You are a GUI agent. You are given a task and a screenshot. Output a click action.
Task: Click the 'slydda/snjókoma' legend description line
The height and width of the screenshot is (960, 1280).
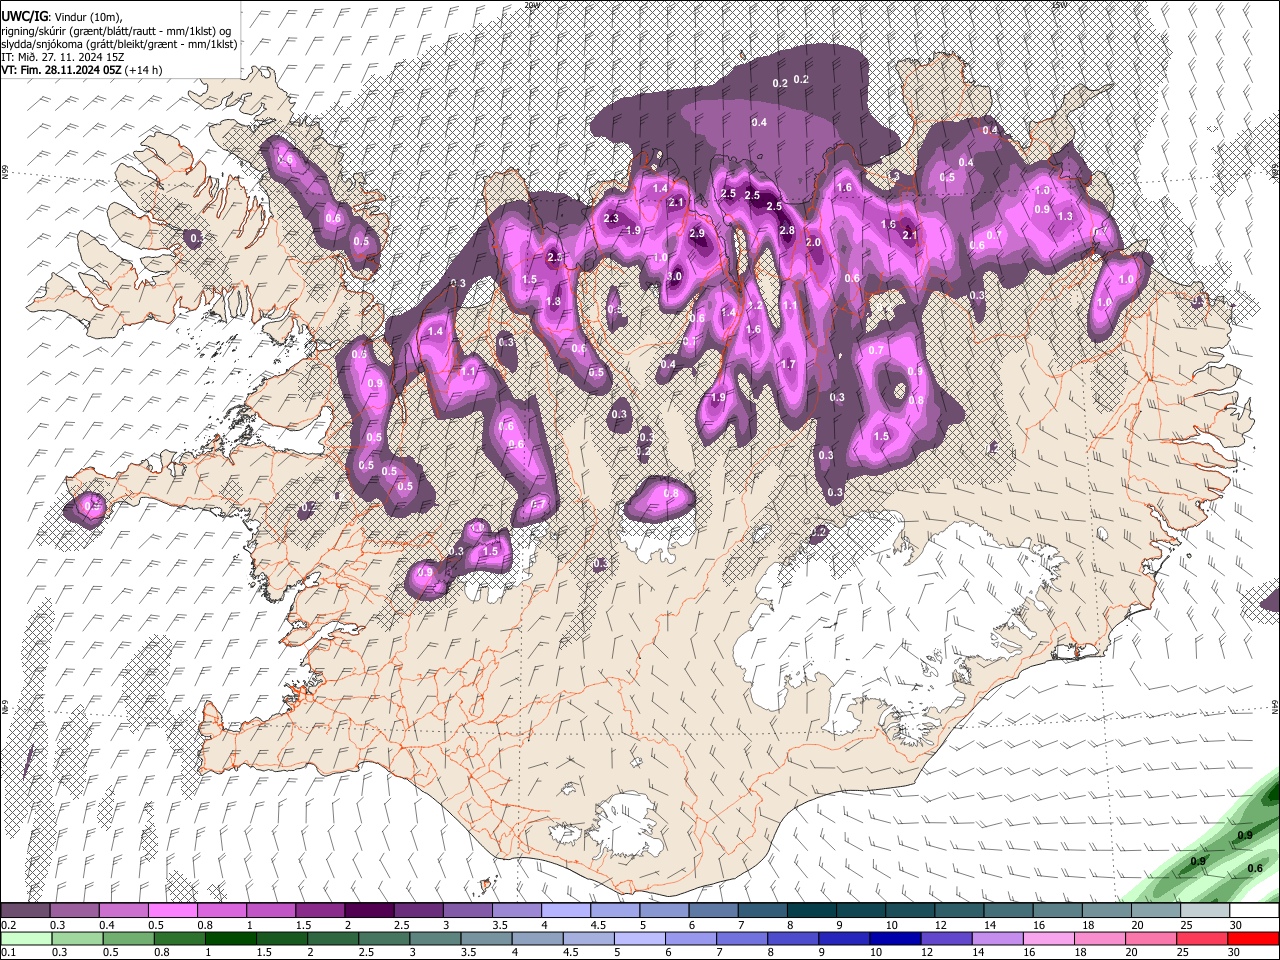119,44
